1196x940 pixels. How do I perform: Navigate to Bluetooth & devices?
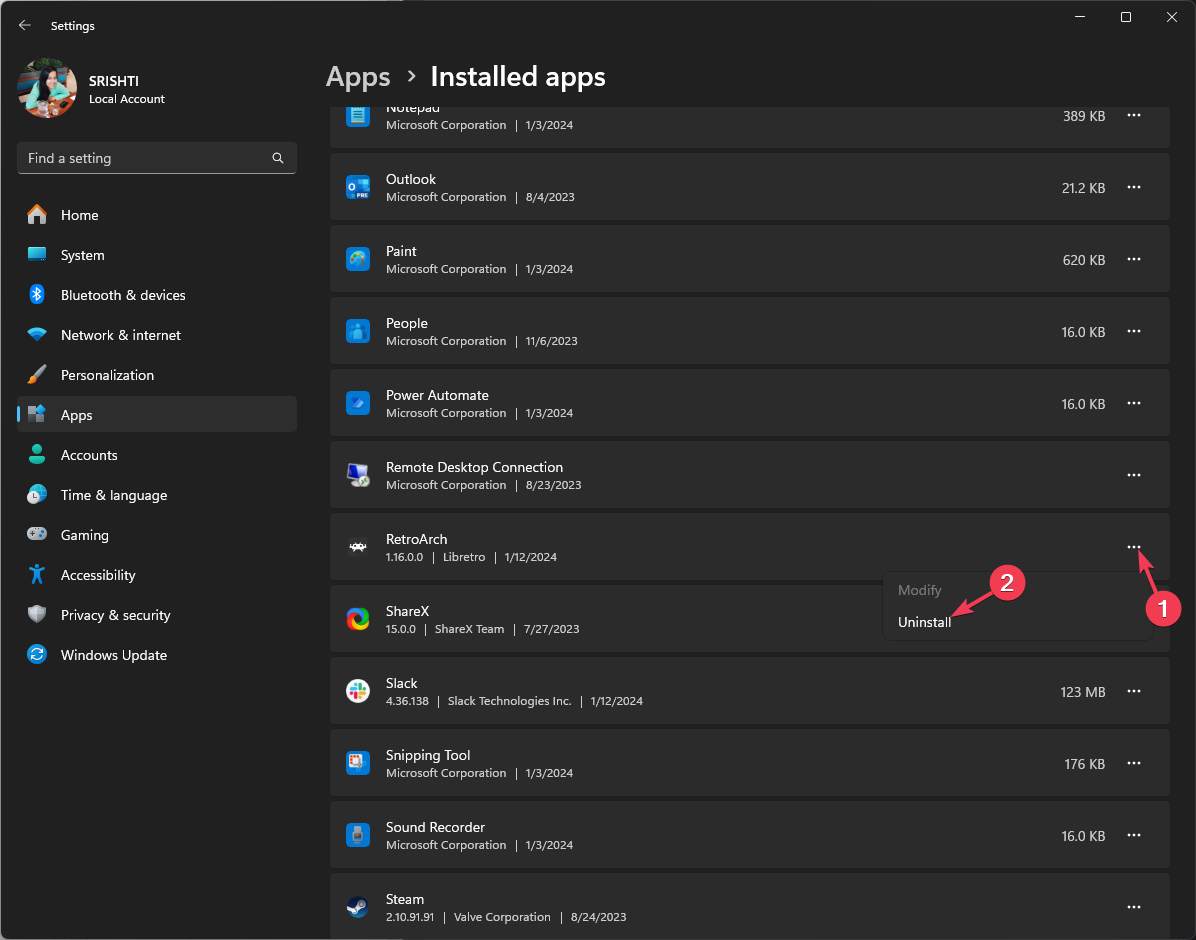tap(122, 295)
